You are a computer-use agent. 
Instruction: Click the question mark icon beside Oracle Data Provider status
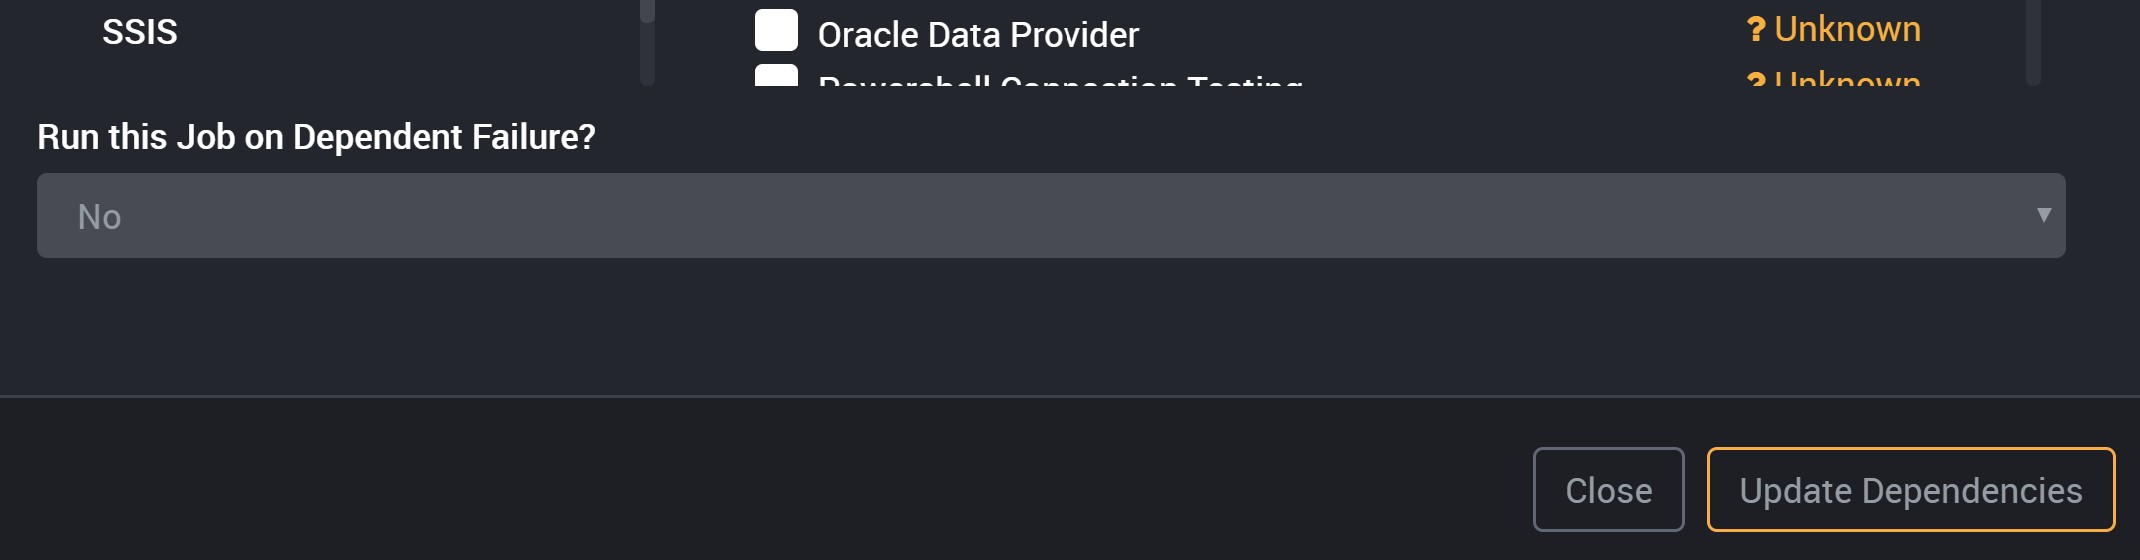(x=1756, y=30)
